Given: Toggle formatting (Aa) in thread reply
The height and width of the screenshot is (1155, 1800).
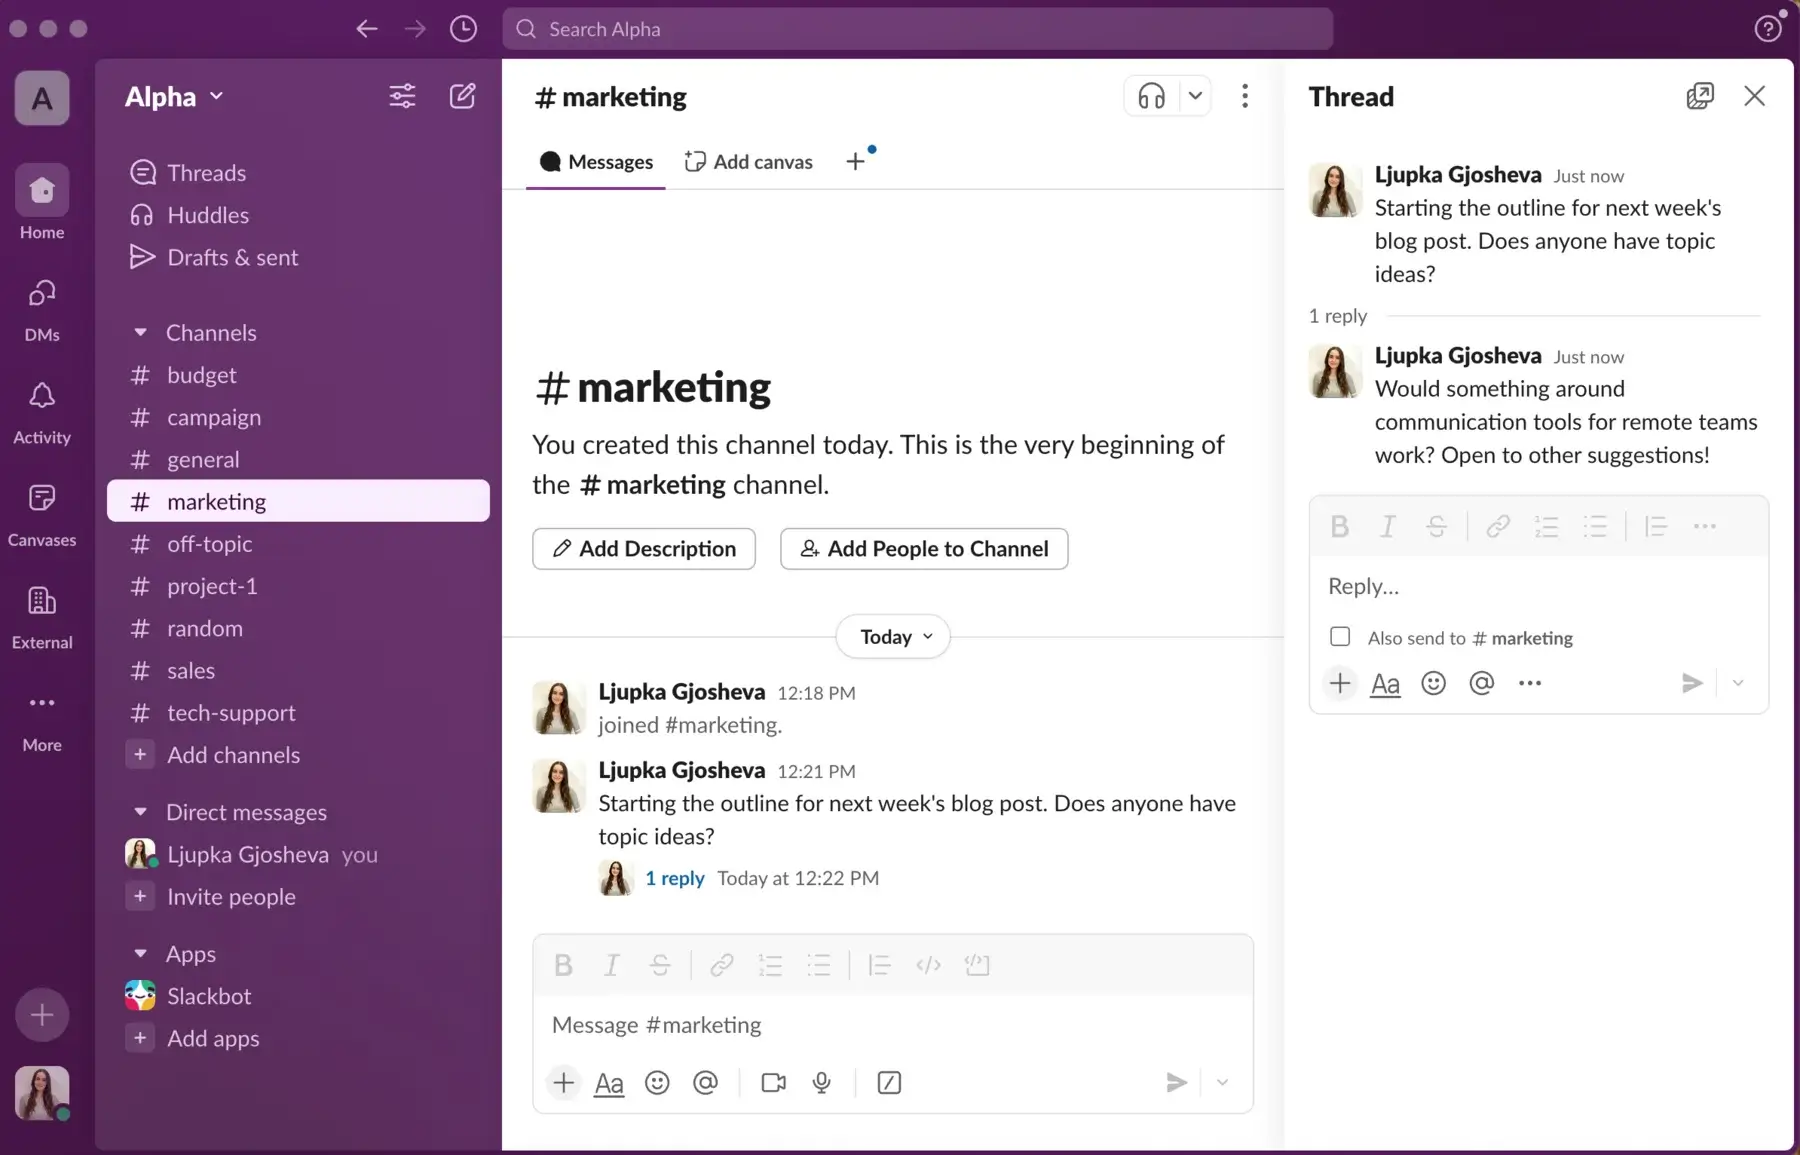Looking at the screenshot, I should tap(1385, 684).
